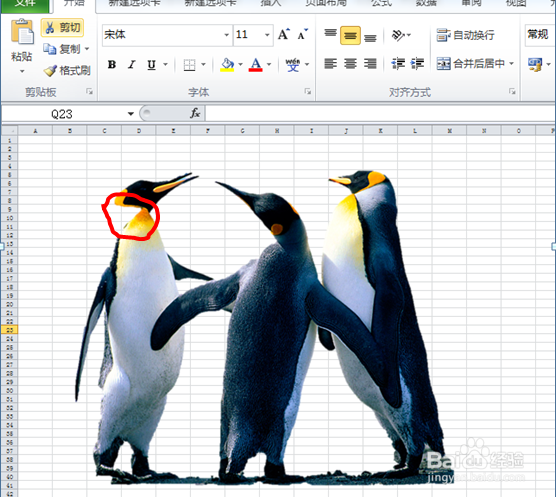
Task: Apply the fill color bucket
Action: pos(227,65)
